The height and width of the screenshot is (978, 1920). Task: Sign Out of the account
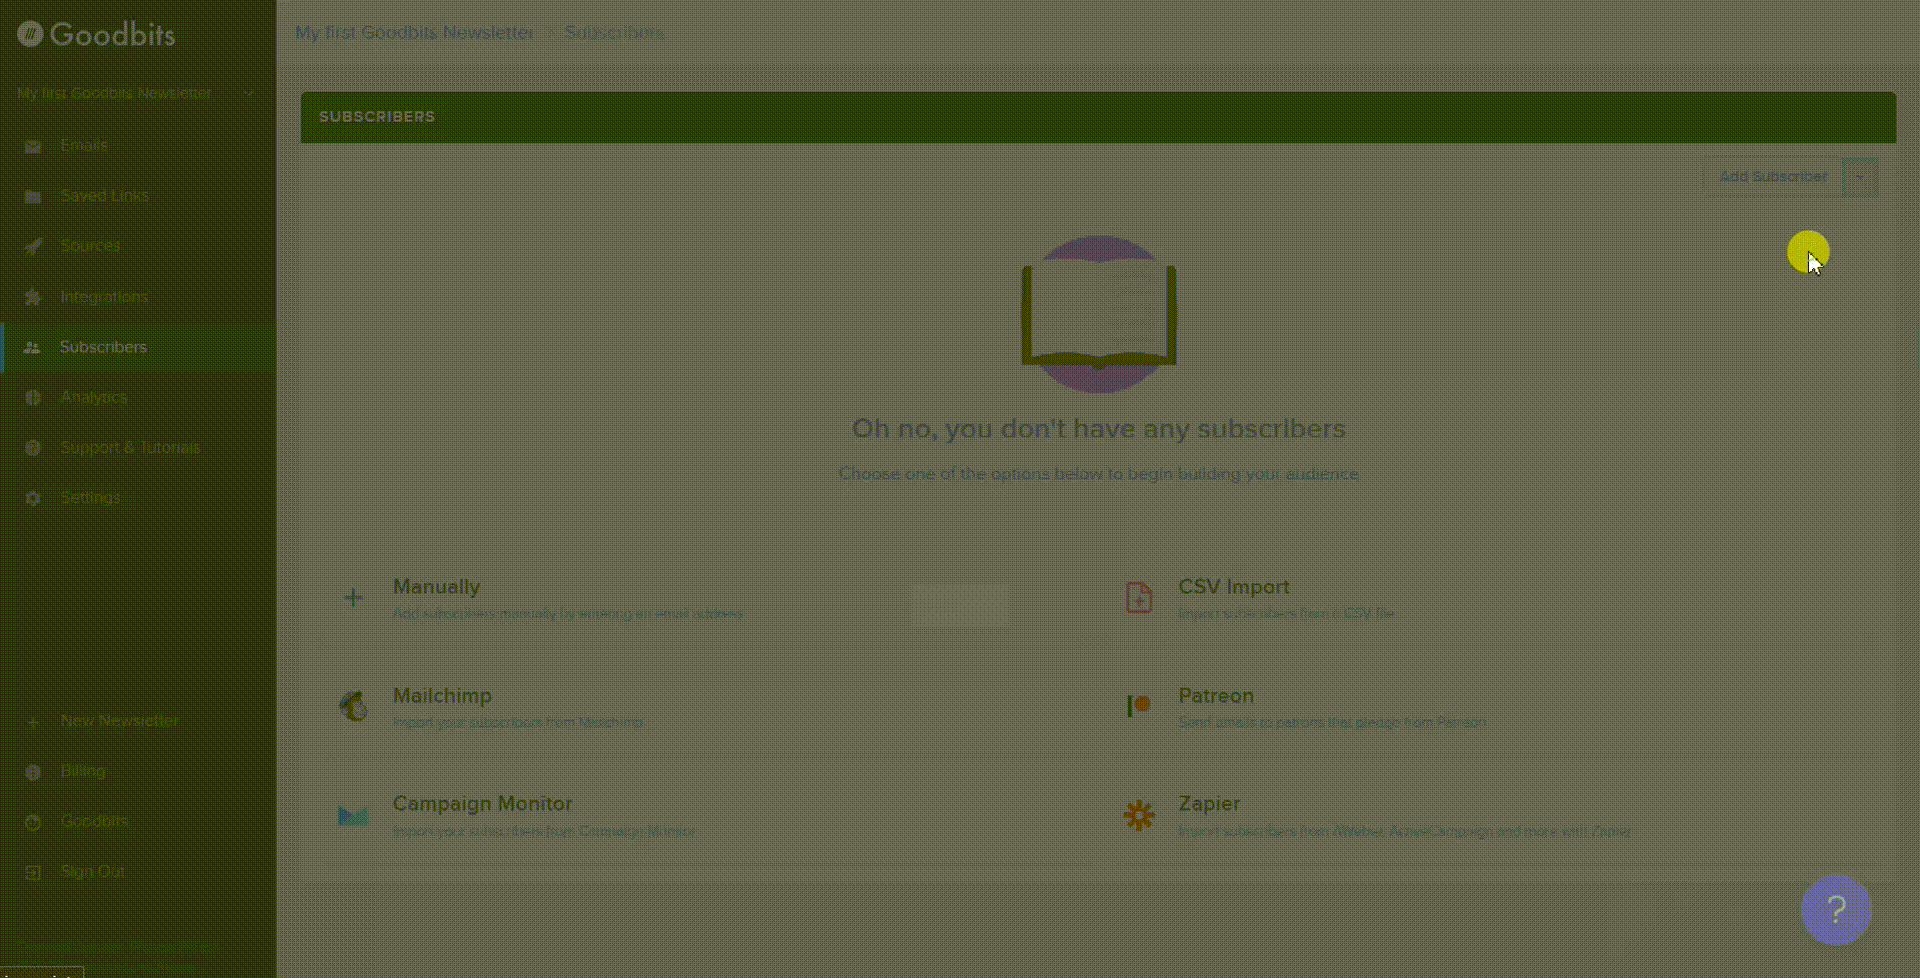[93, 872]
